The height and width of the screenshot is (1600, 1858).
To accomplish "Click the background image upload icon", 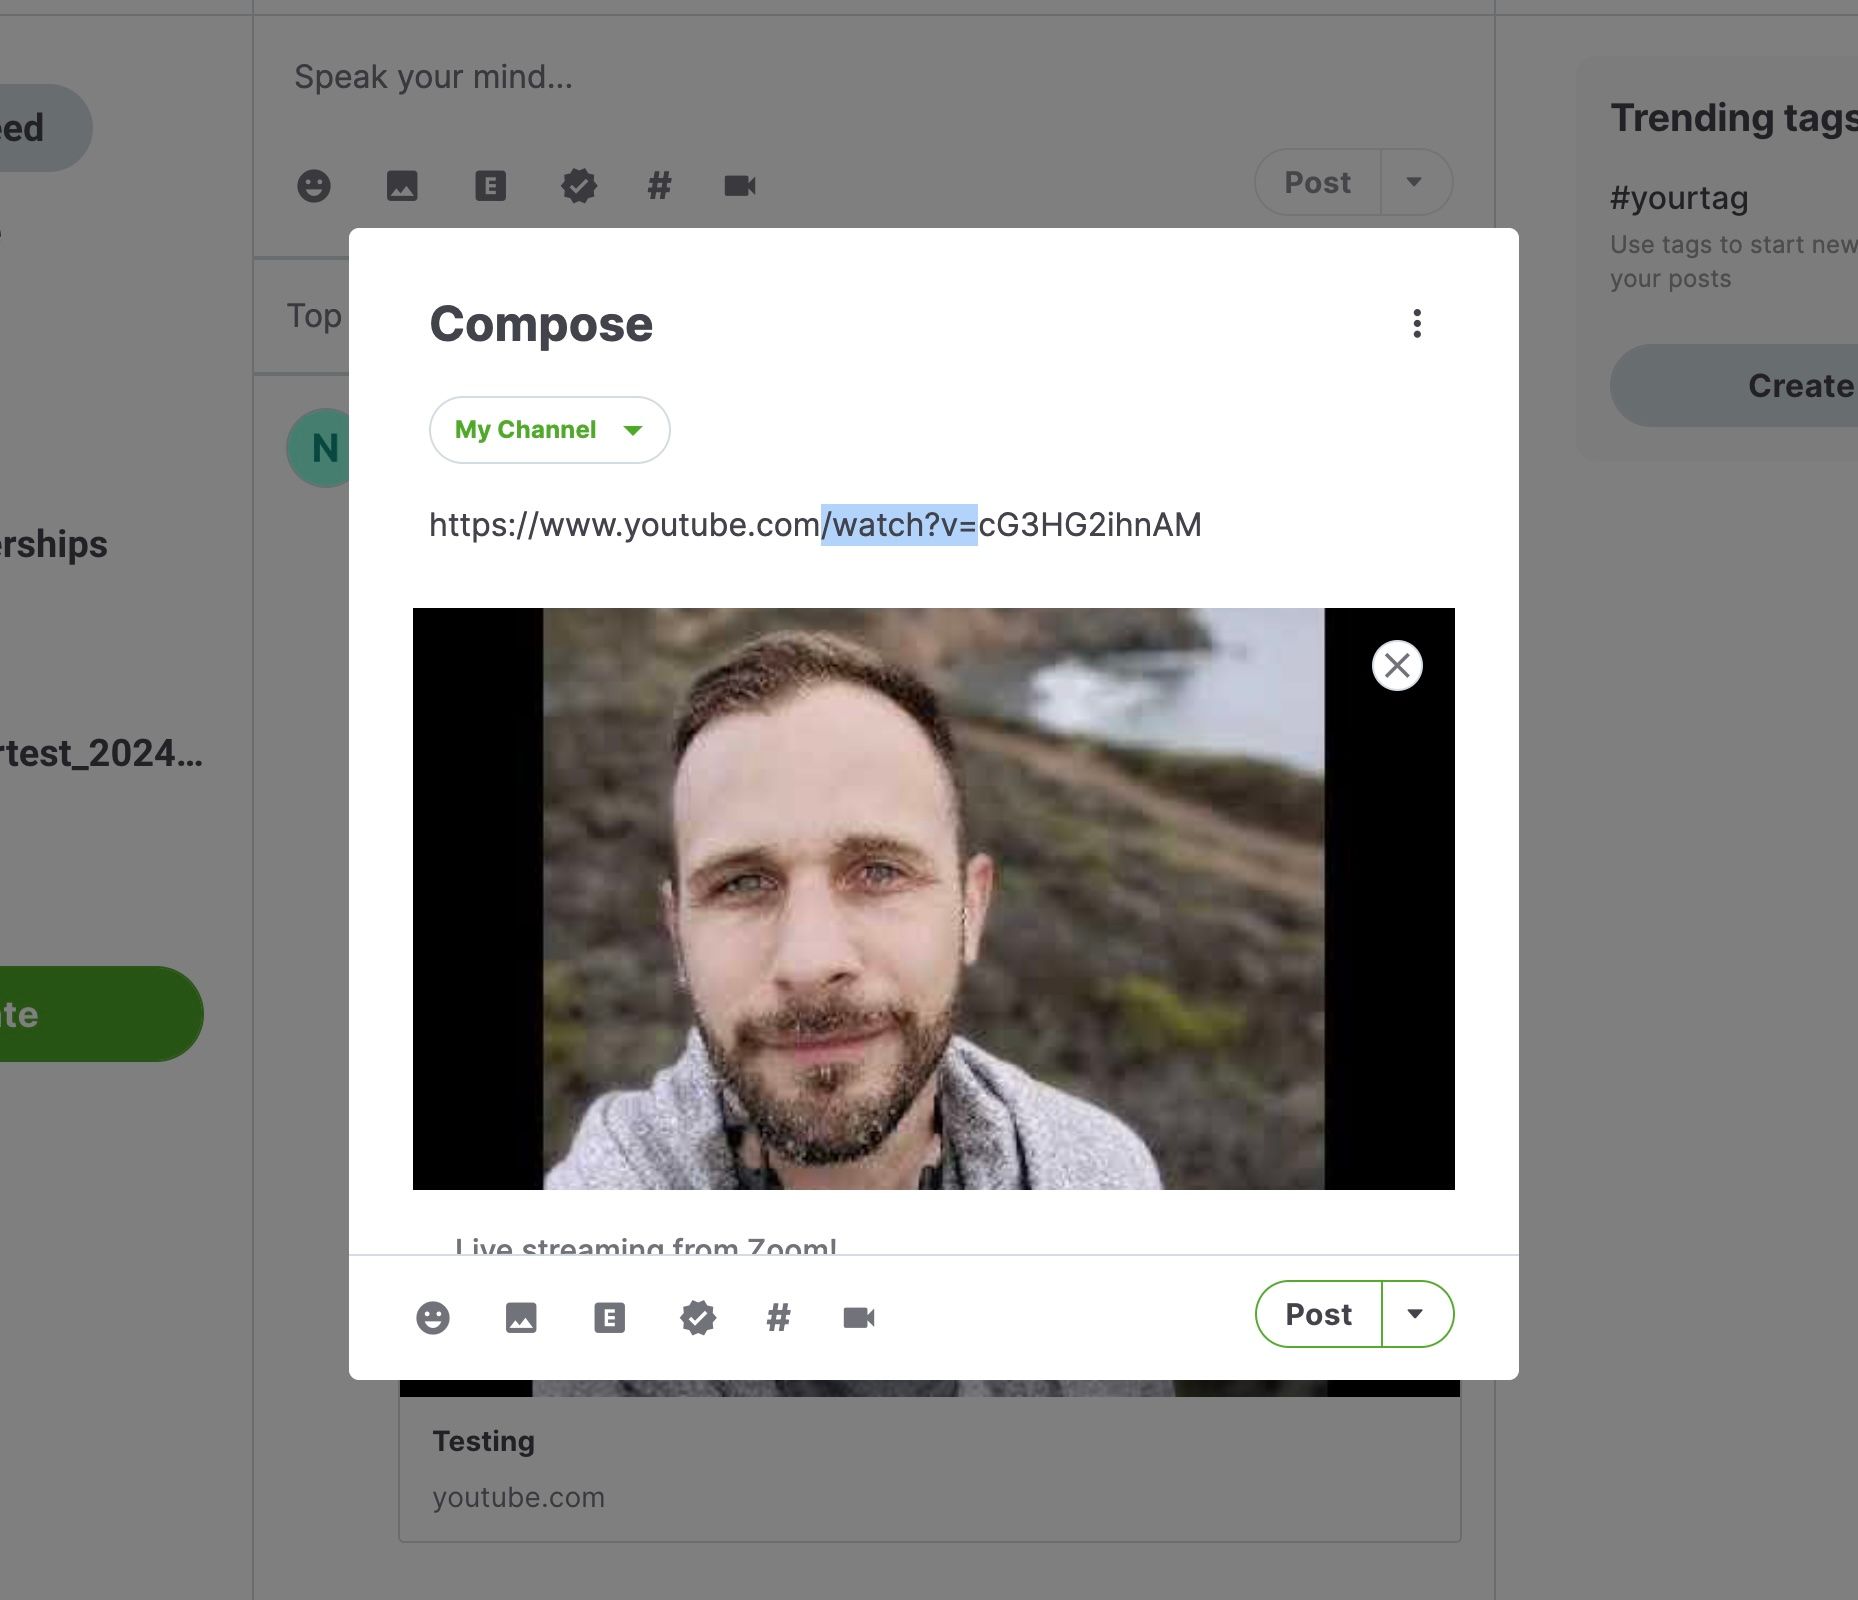I will [402, 186].
